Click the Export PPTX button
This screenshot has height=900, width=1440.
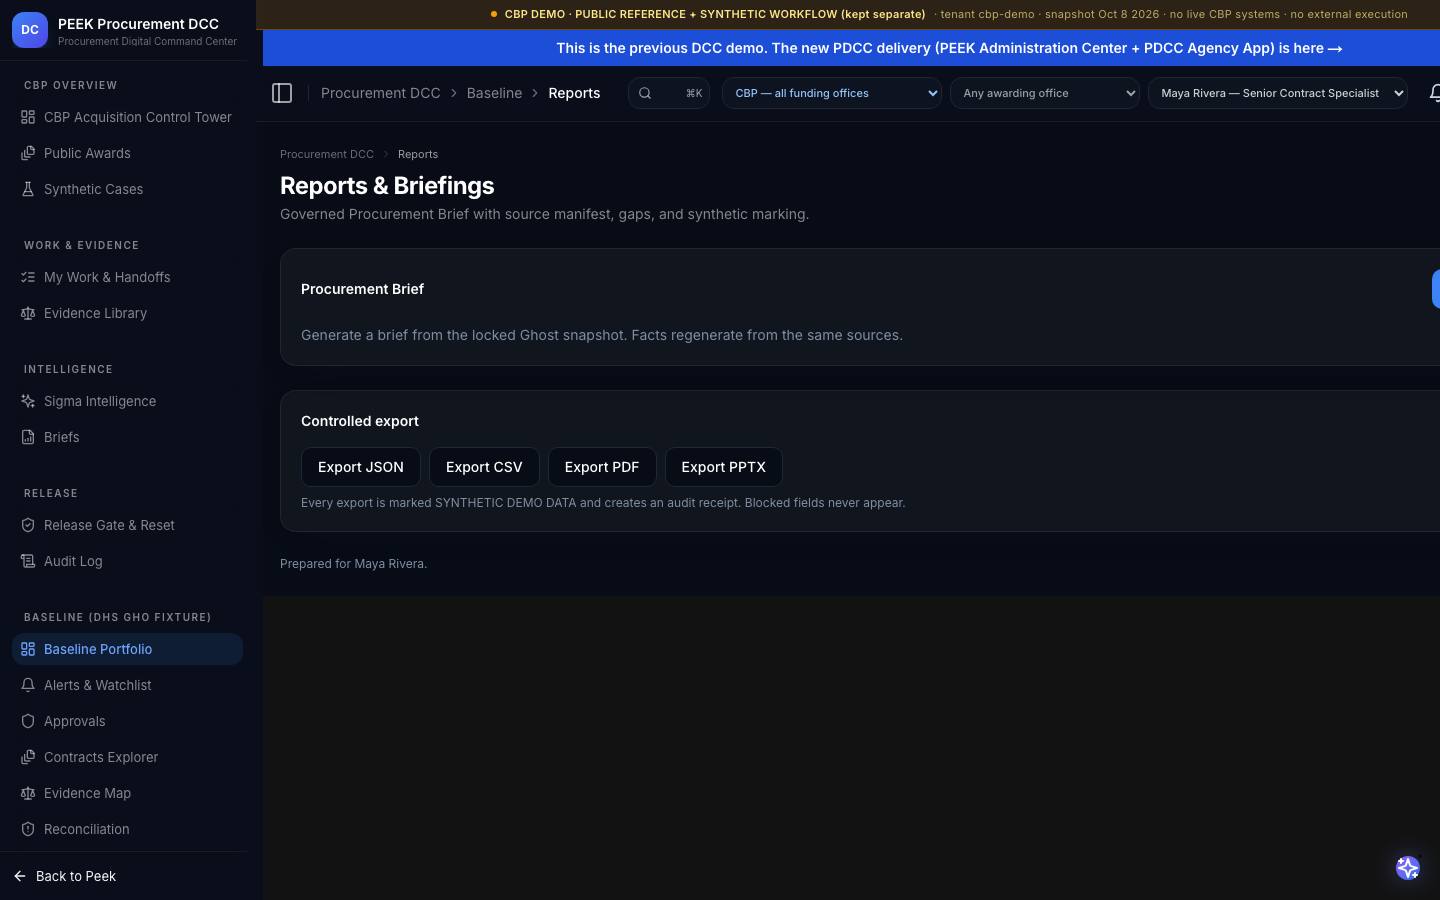pyautogui.click(x=724, y=467)
